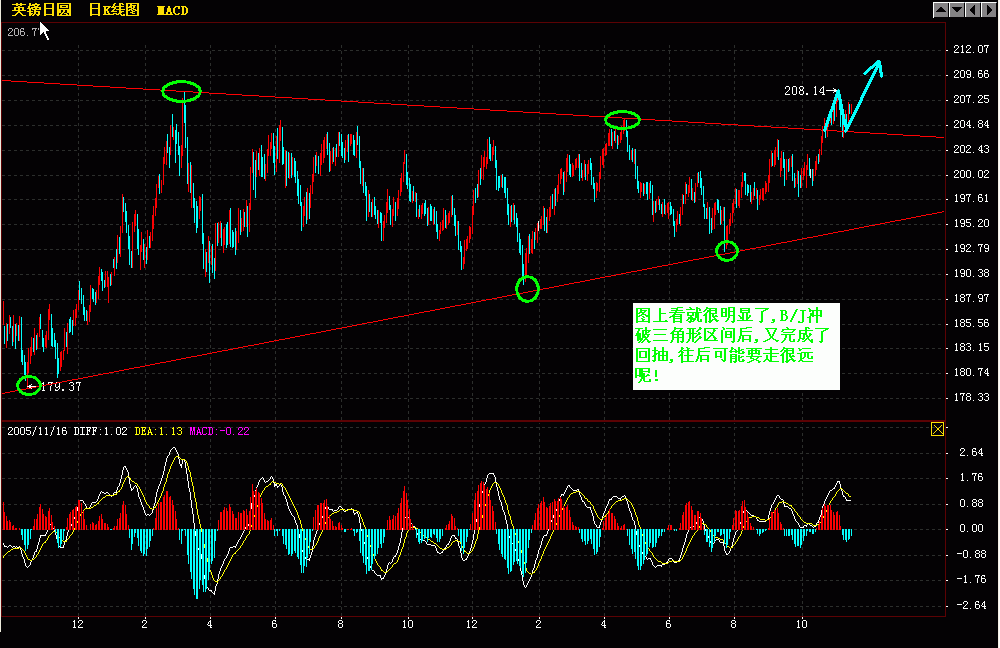
Task: Click the 日K线图 chart type label
Action: 114,10
